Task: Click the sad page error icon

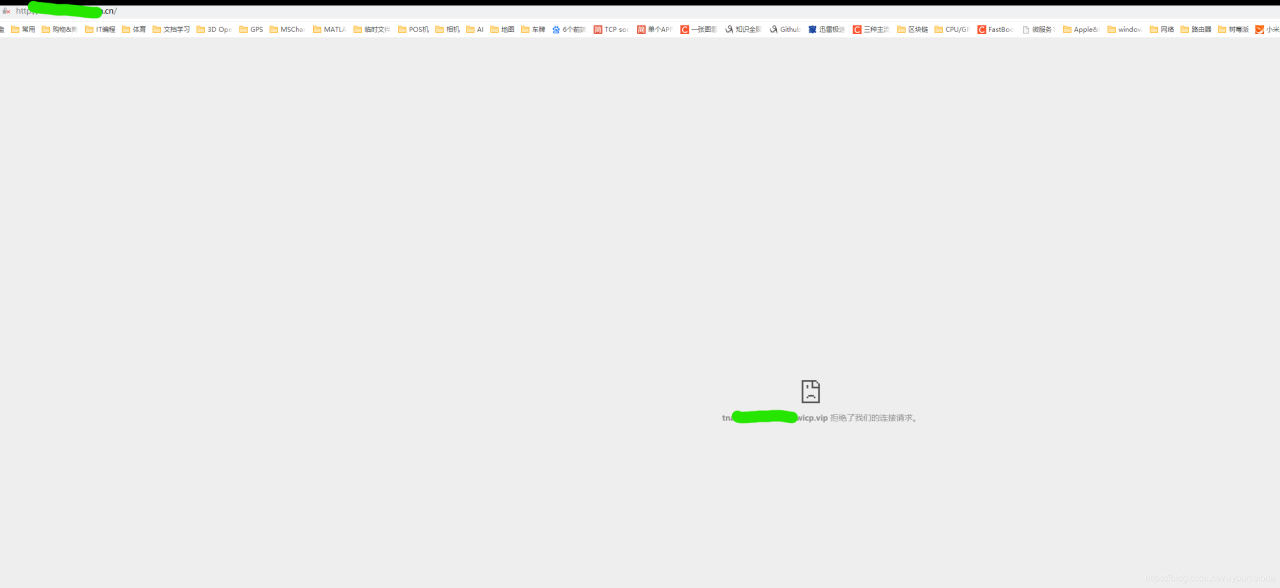Action: 810,391
